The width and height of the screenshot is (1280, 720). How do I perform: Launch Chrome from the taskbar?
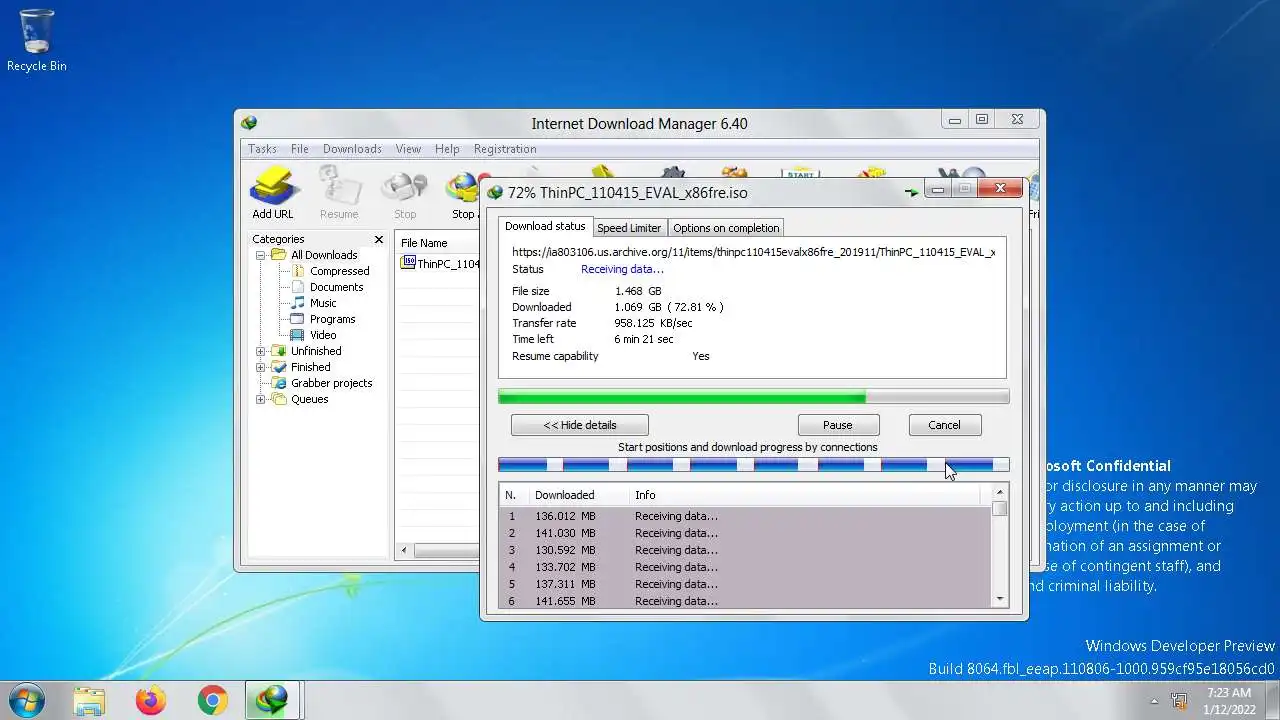212,700
